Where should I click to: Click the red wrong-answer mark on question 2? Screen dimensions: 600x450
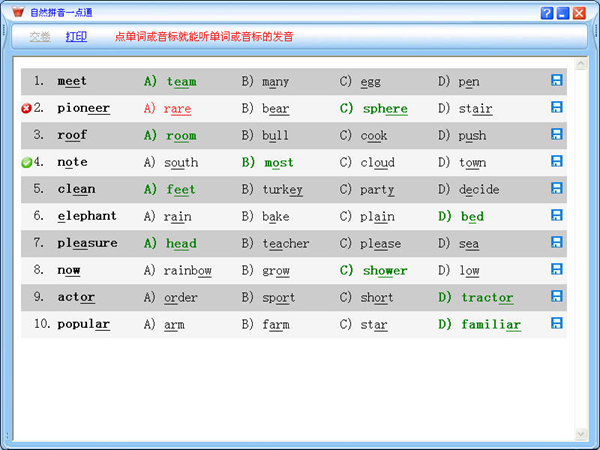[26, 109]
